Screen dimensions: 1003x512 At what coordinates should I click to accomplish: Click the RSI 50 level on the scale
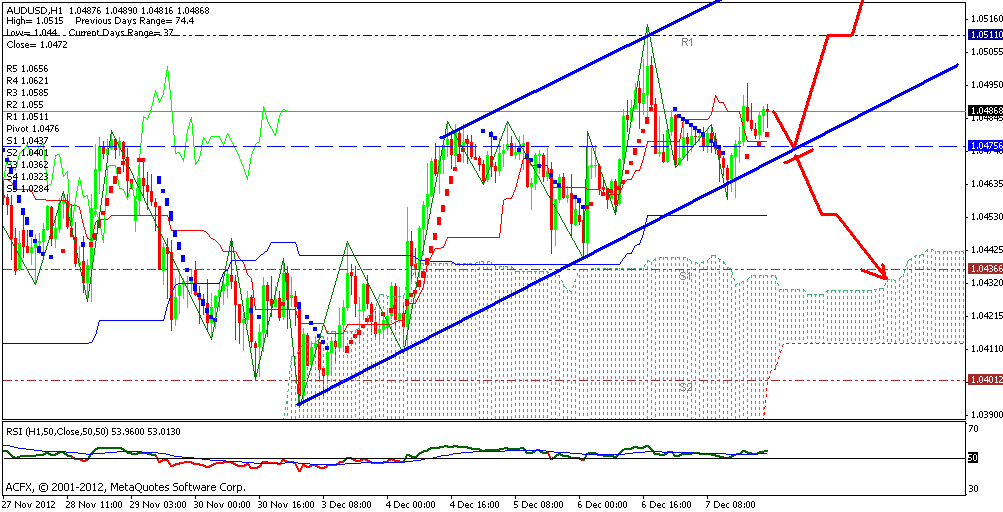tap(973, 458)
